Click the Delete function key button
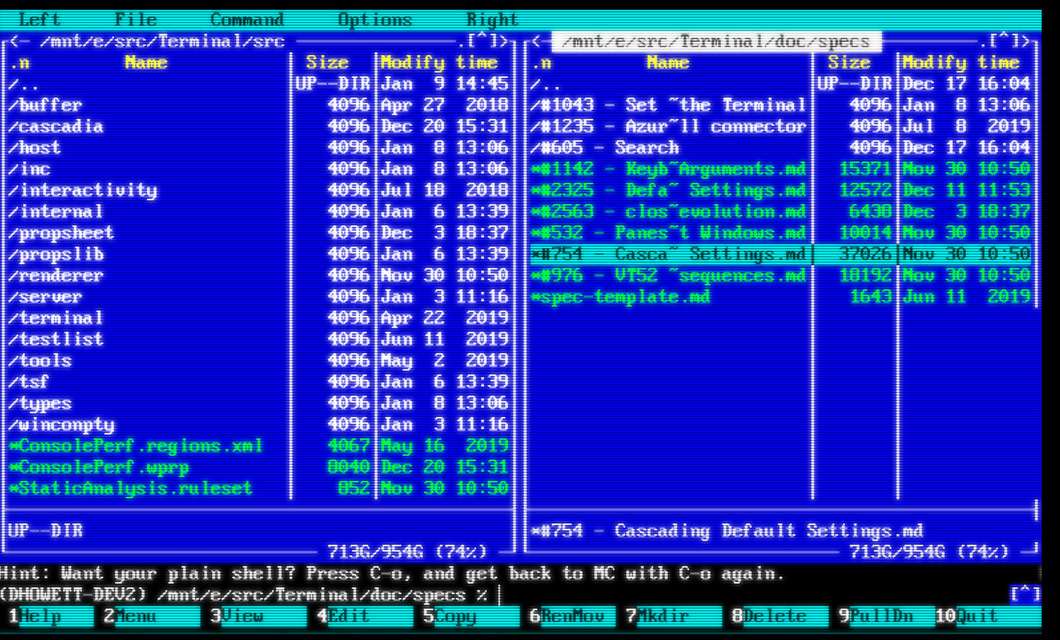 [x=774, y=617]
